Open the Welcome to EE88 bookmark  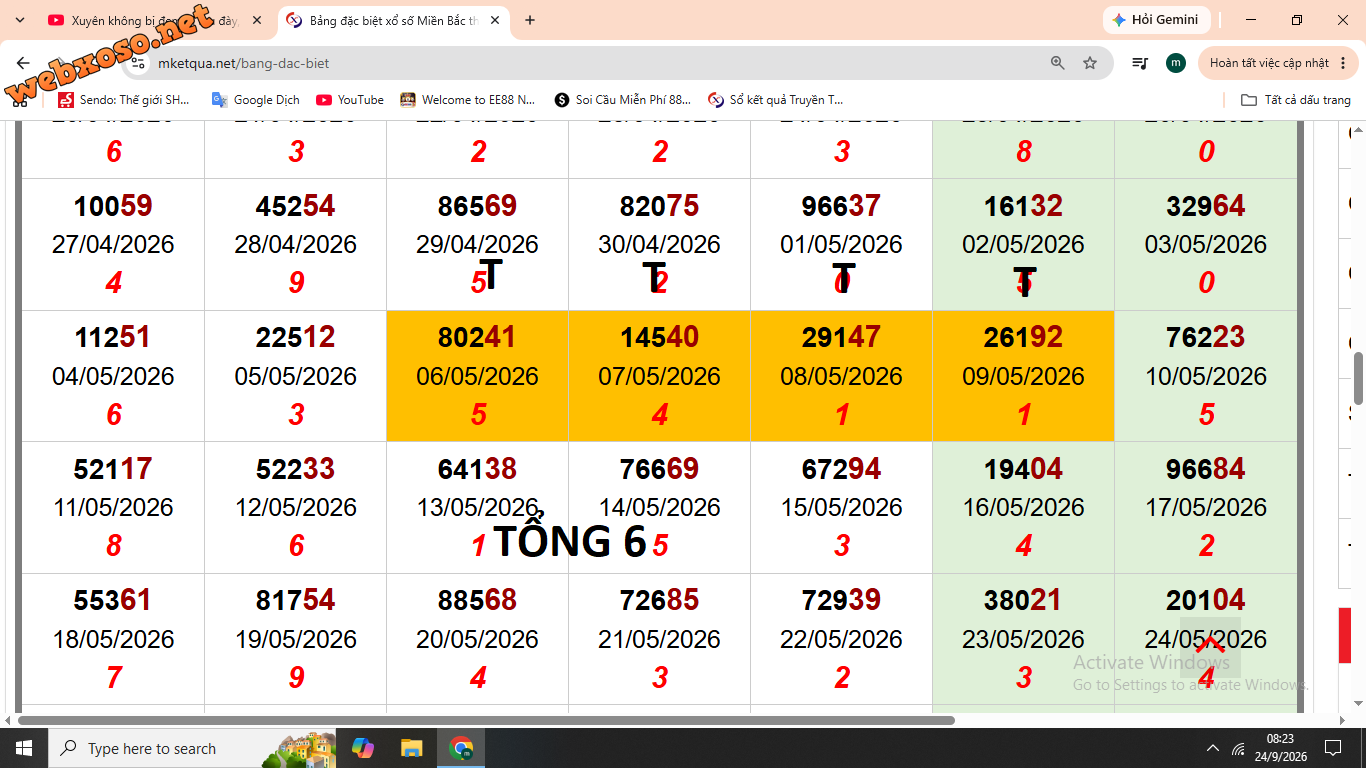click(x=468, y=100)
